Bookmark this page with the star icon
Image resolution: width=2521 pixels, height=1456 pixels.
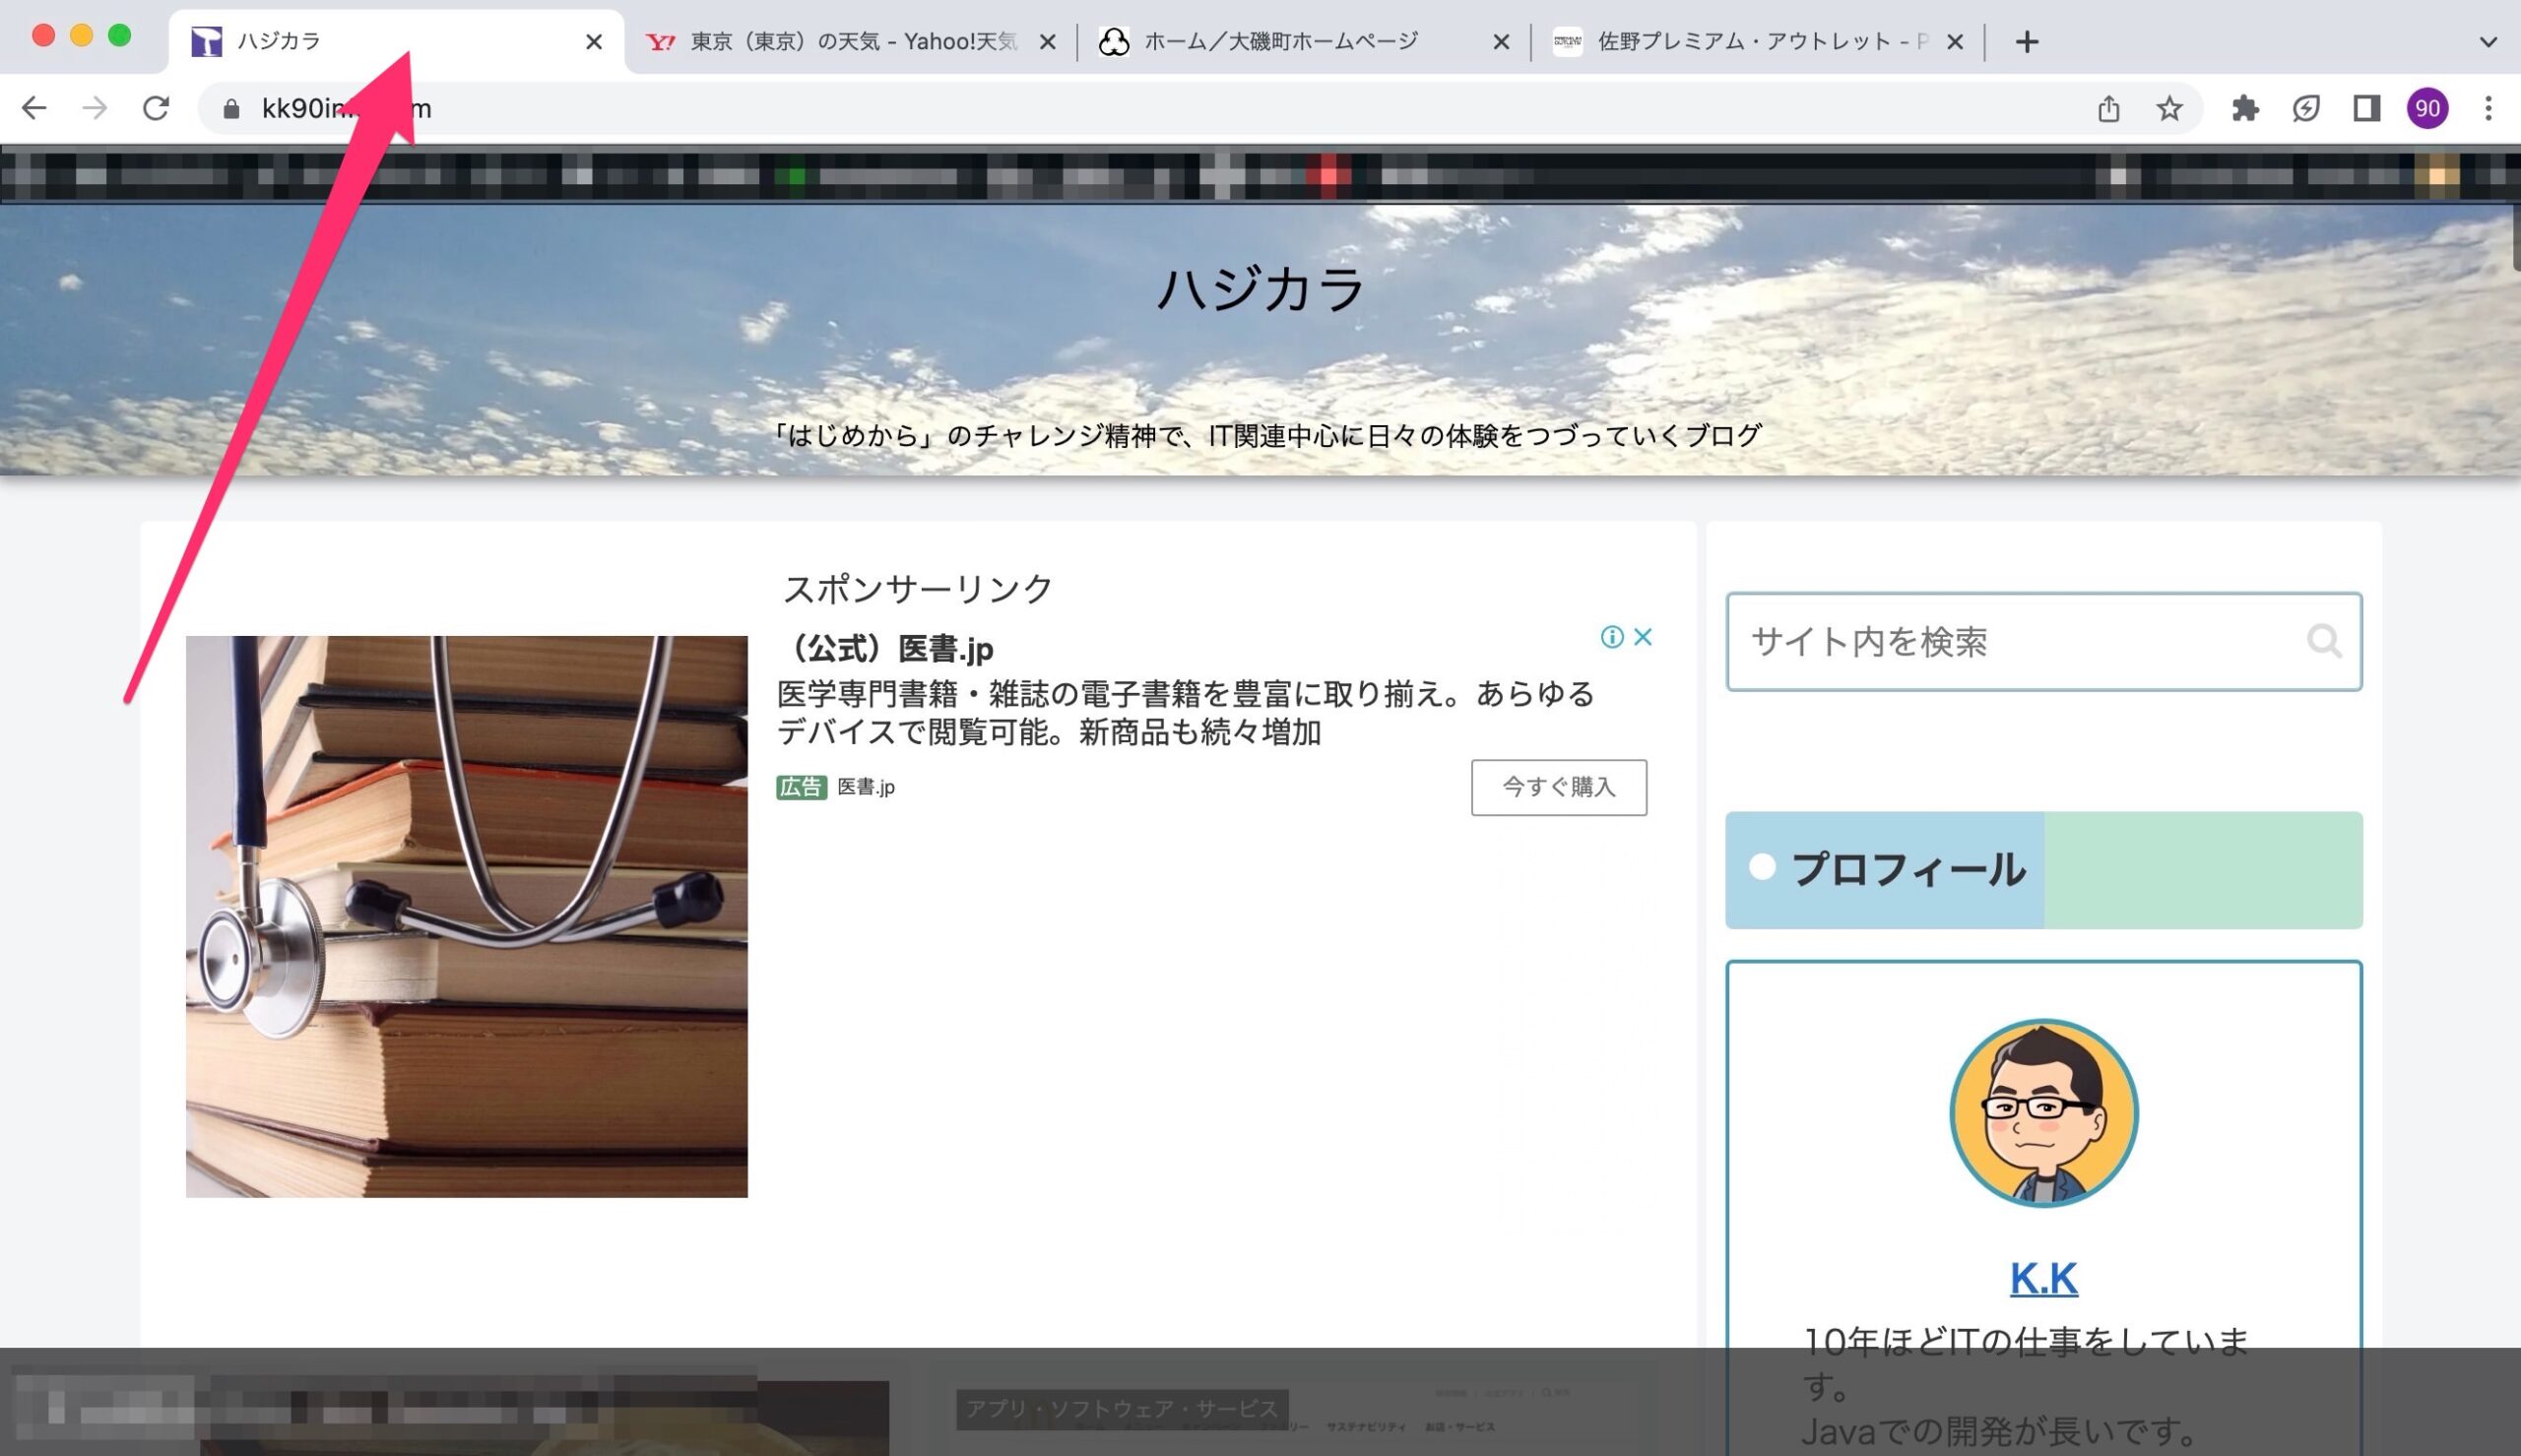(x=2169, y=108)
